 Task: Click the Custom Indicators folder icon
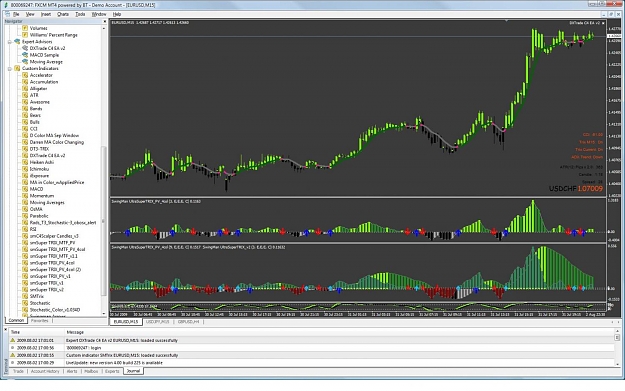point(17,69)
